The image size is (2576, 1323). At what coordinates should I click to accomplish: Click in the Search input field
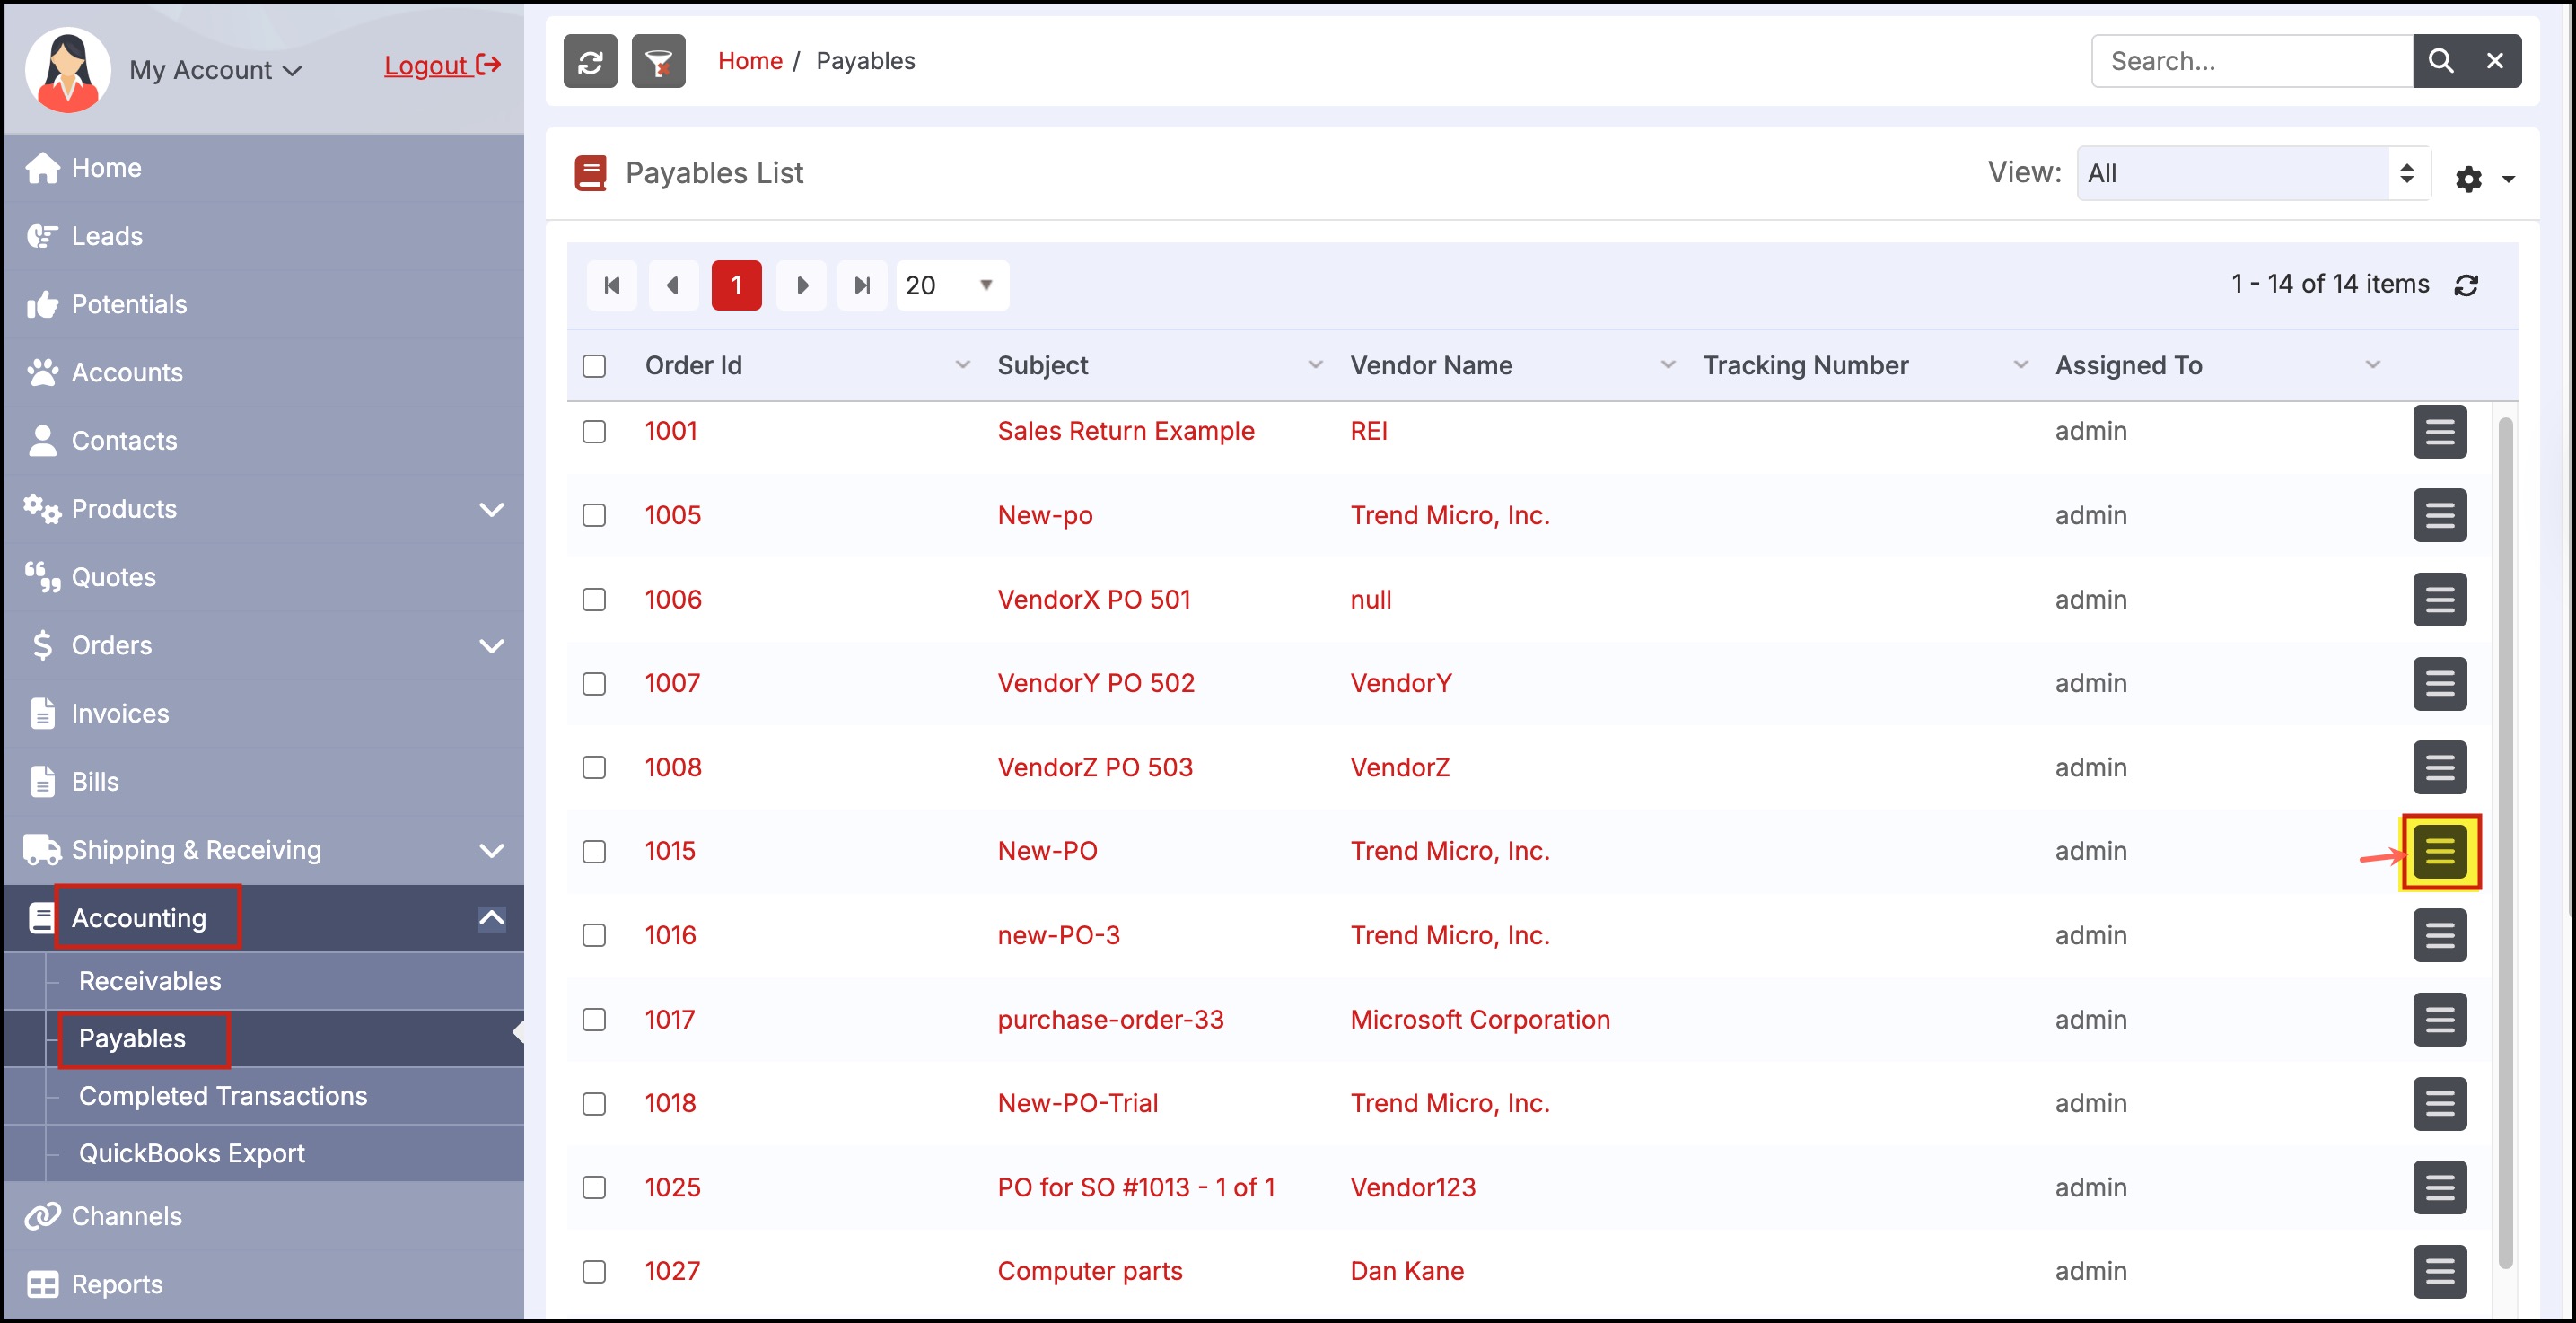2250,61
